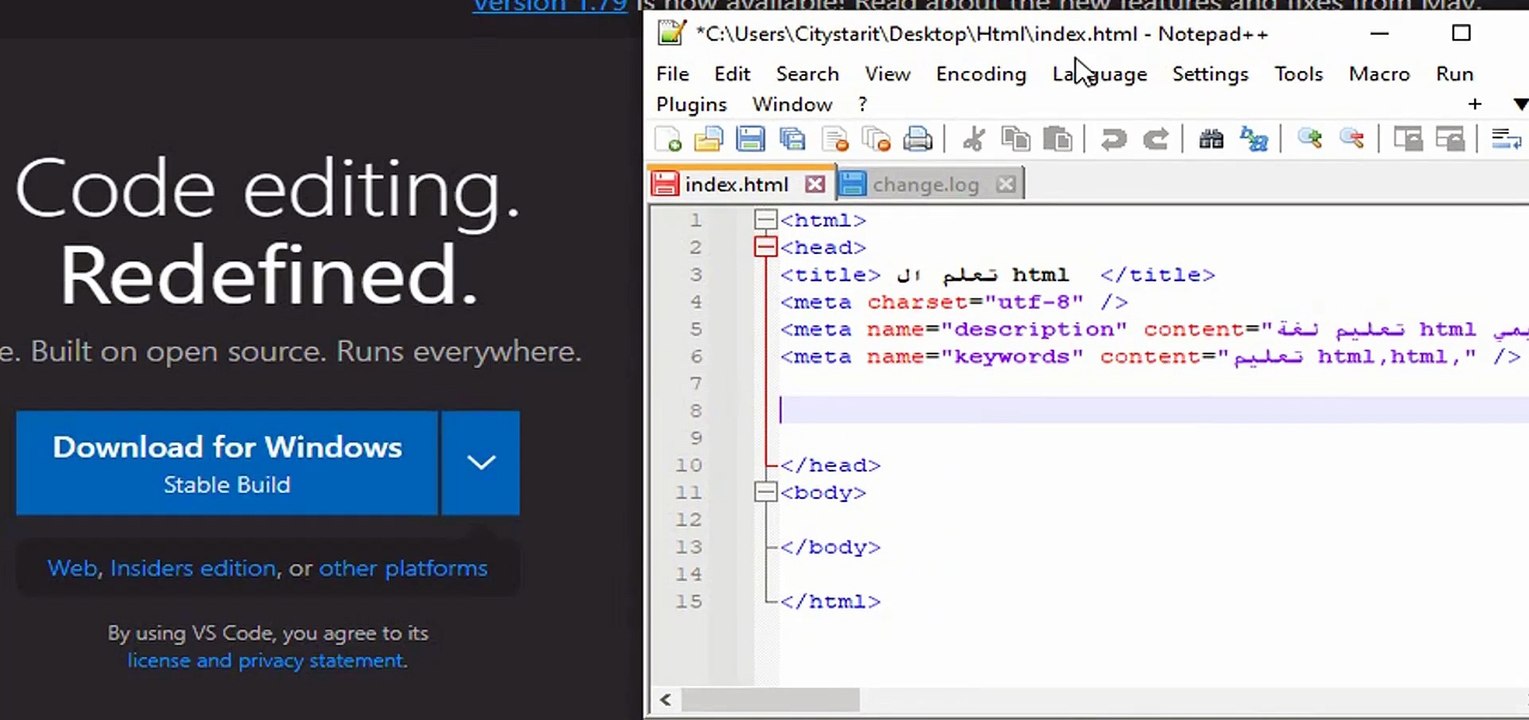Image resolution: width=1529 pixels, height=720 pixels.
Task: Open the Tools menu
Action: pos(1298,74)
